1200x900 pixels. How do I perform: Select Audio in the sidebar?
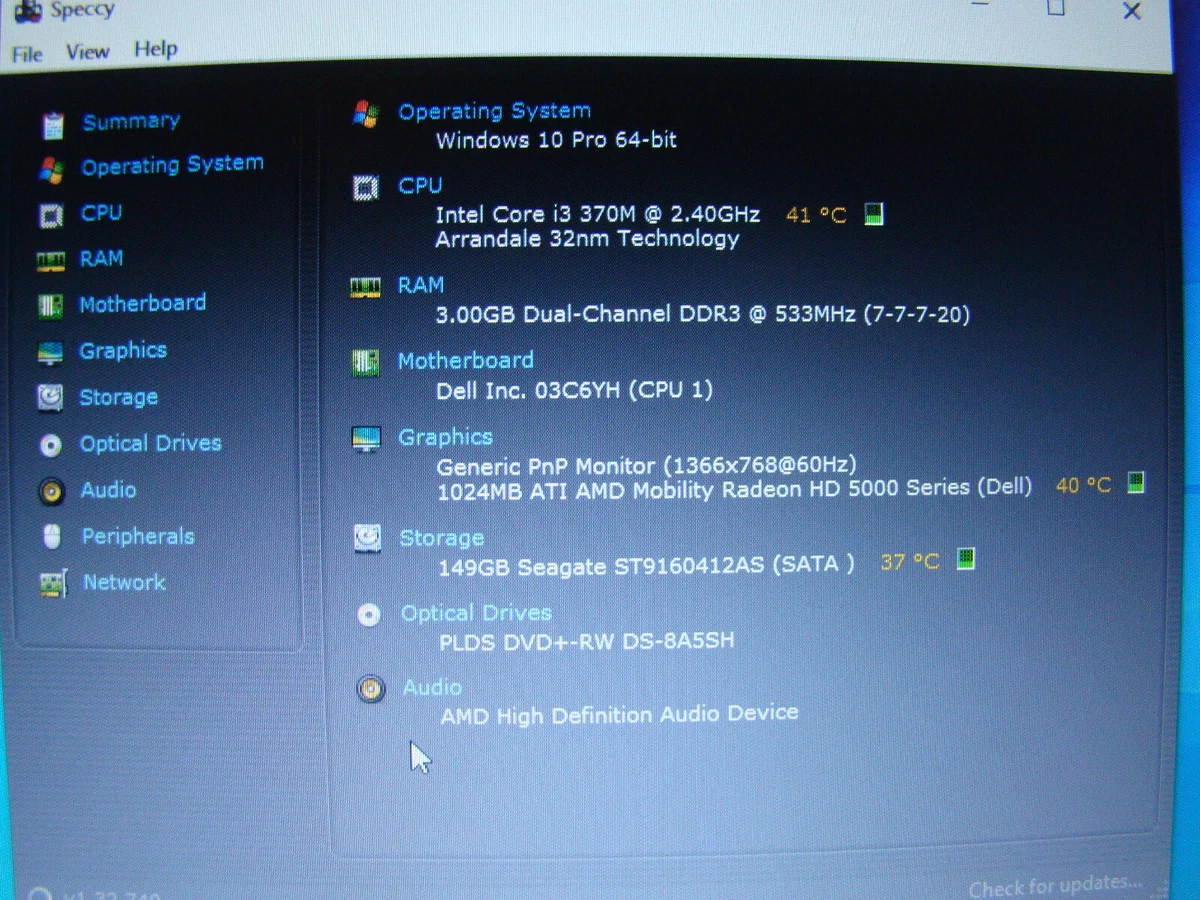pos(108,490)
